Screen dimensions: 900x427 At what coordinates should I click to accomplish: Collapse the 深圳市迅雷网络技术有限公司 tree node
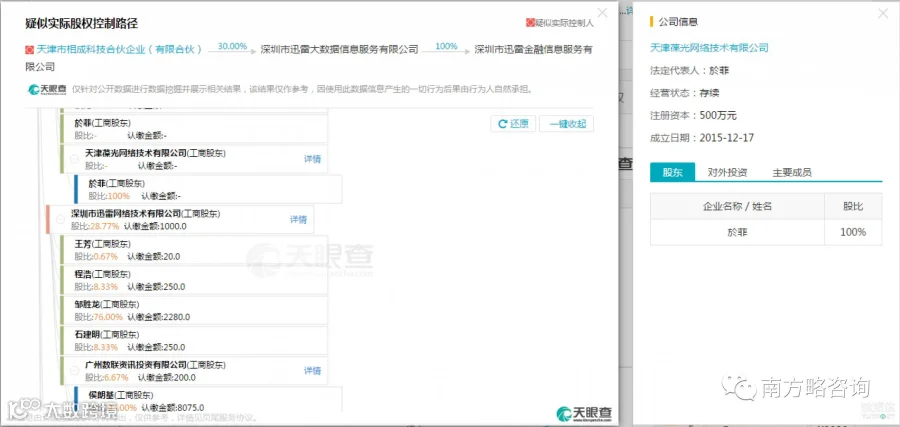[x=60, y=219]
